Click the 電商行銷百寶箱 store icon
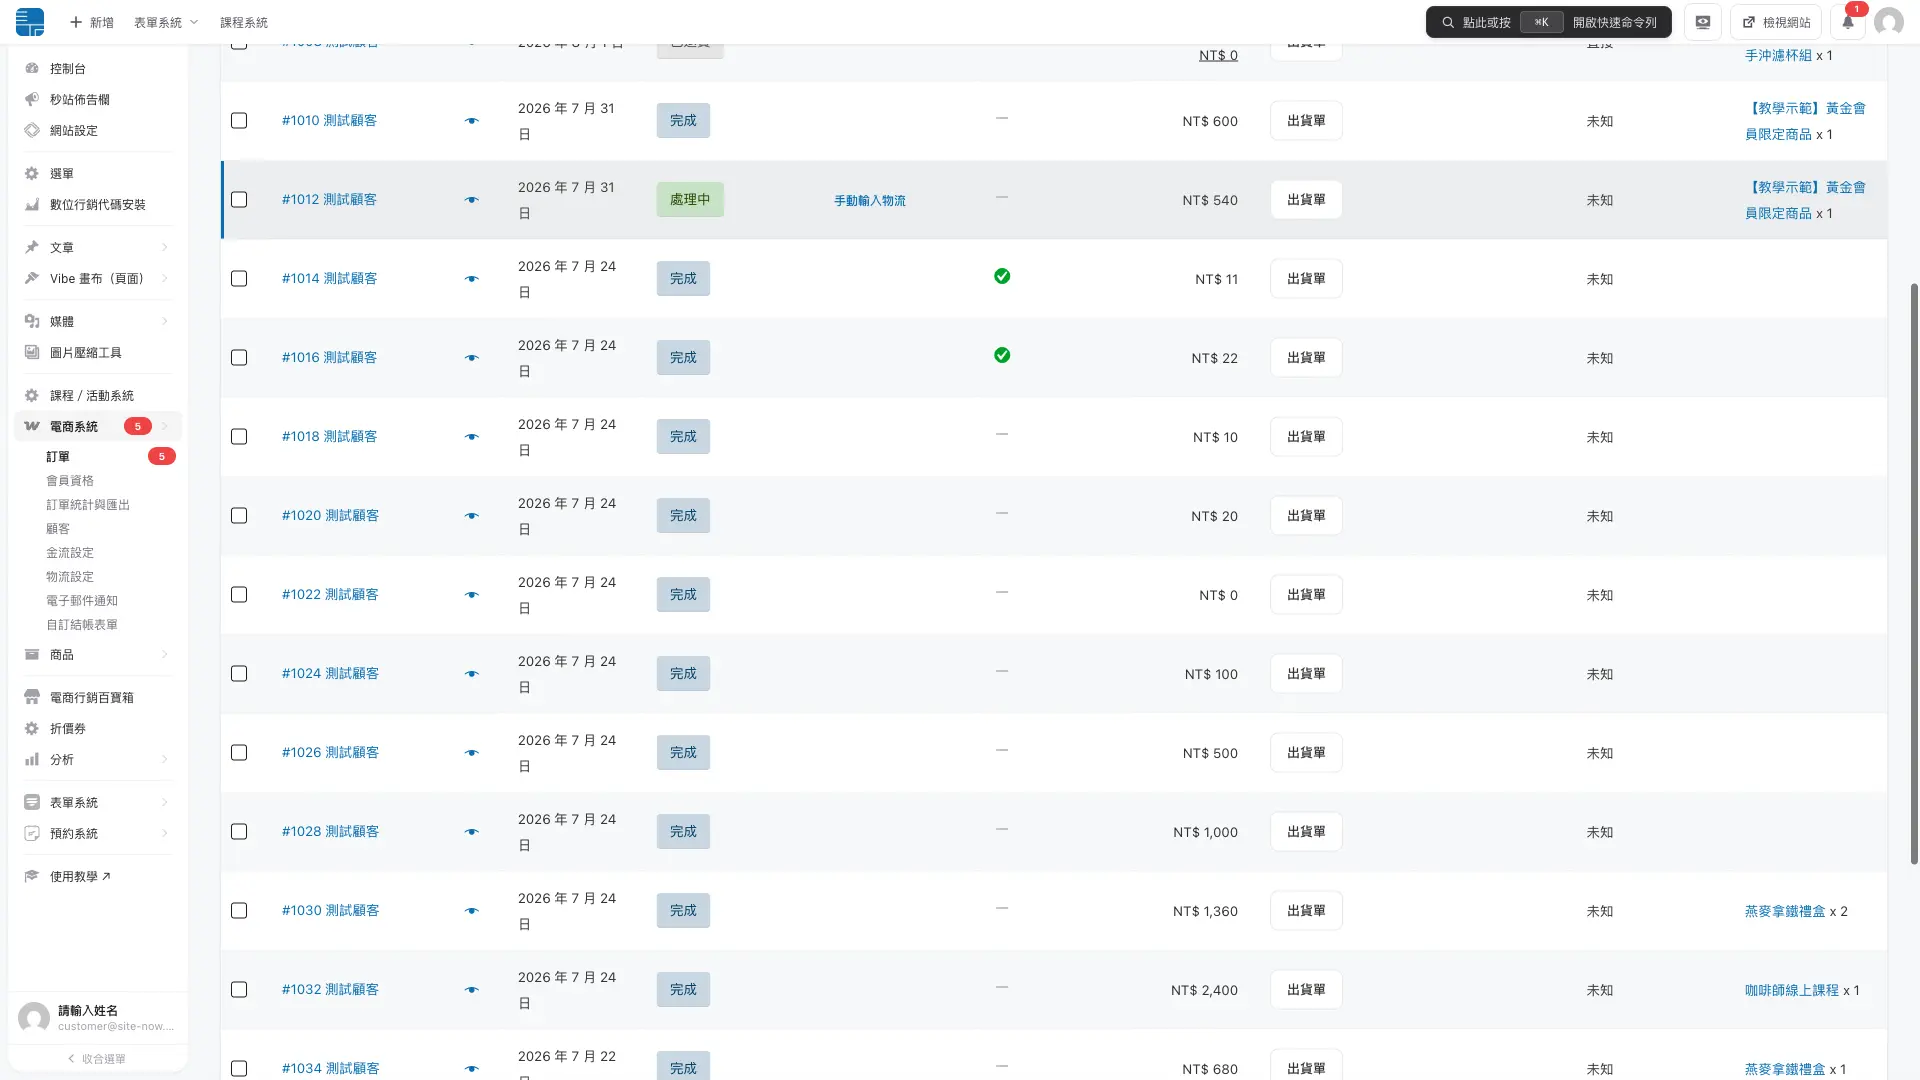The width and height of the screenshot is (1920, 1080). 32,697
